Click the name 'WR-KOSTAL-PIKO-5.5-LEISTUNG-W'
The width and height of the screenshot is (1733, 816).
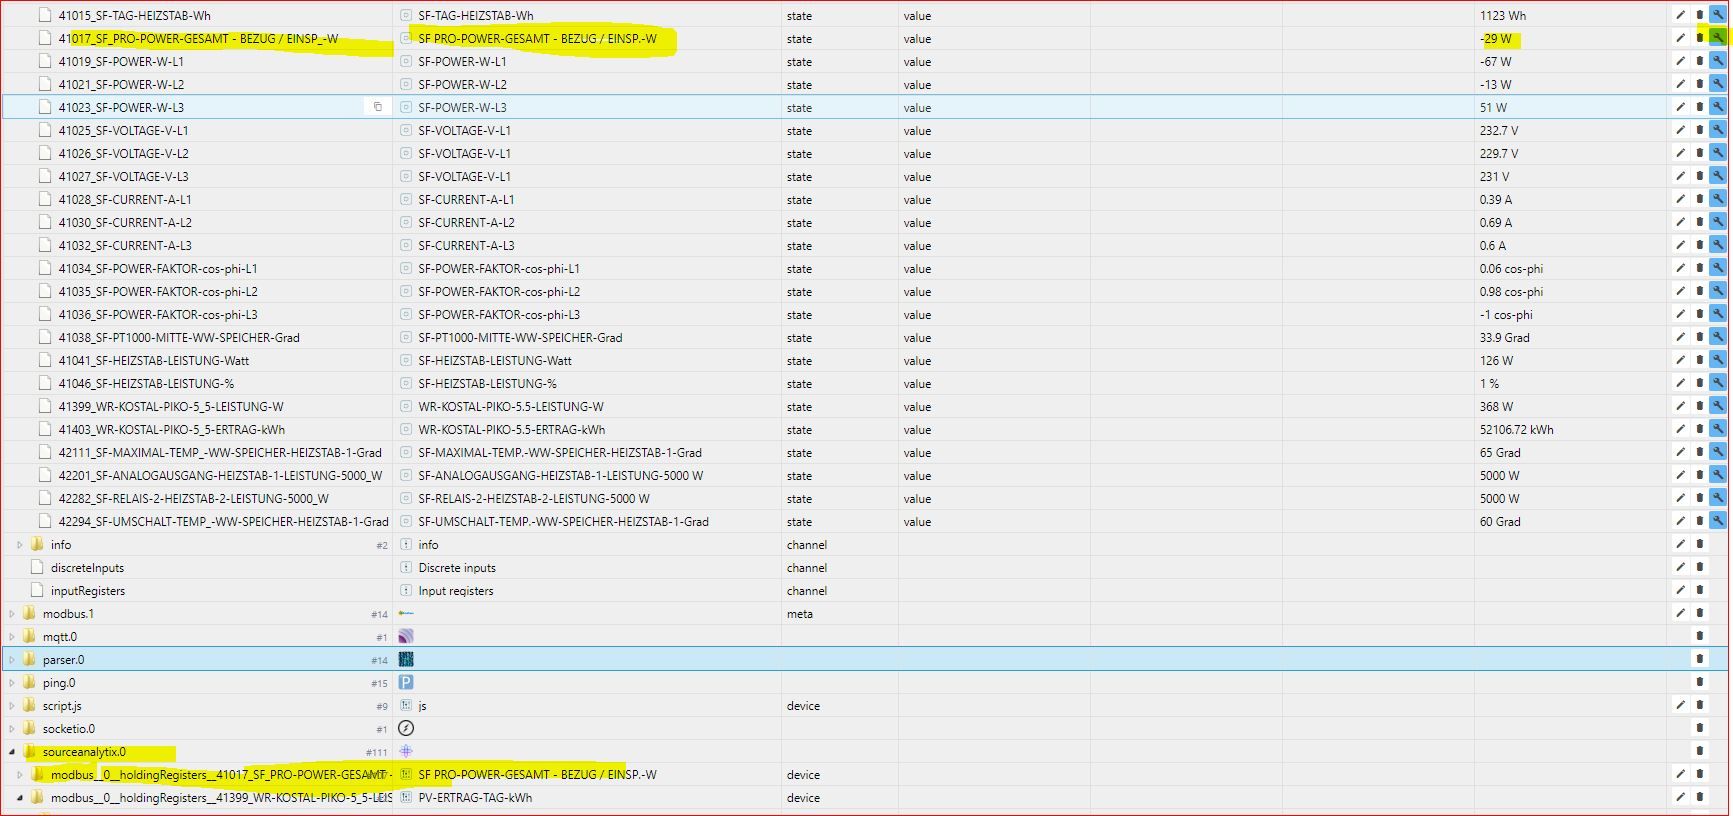click(x=511, y=407)
